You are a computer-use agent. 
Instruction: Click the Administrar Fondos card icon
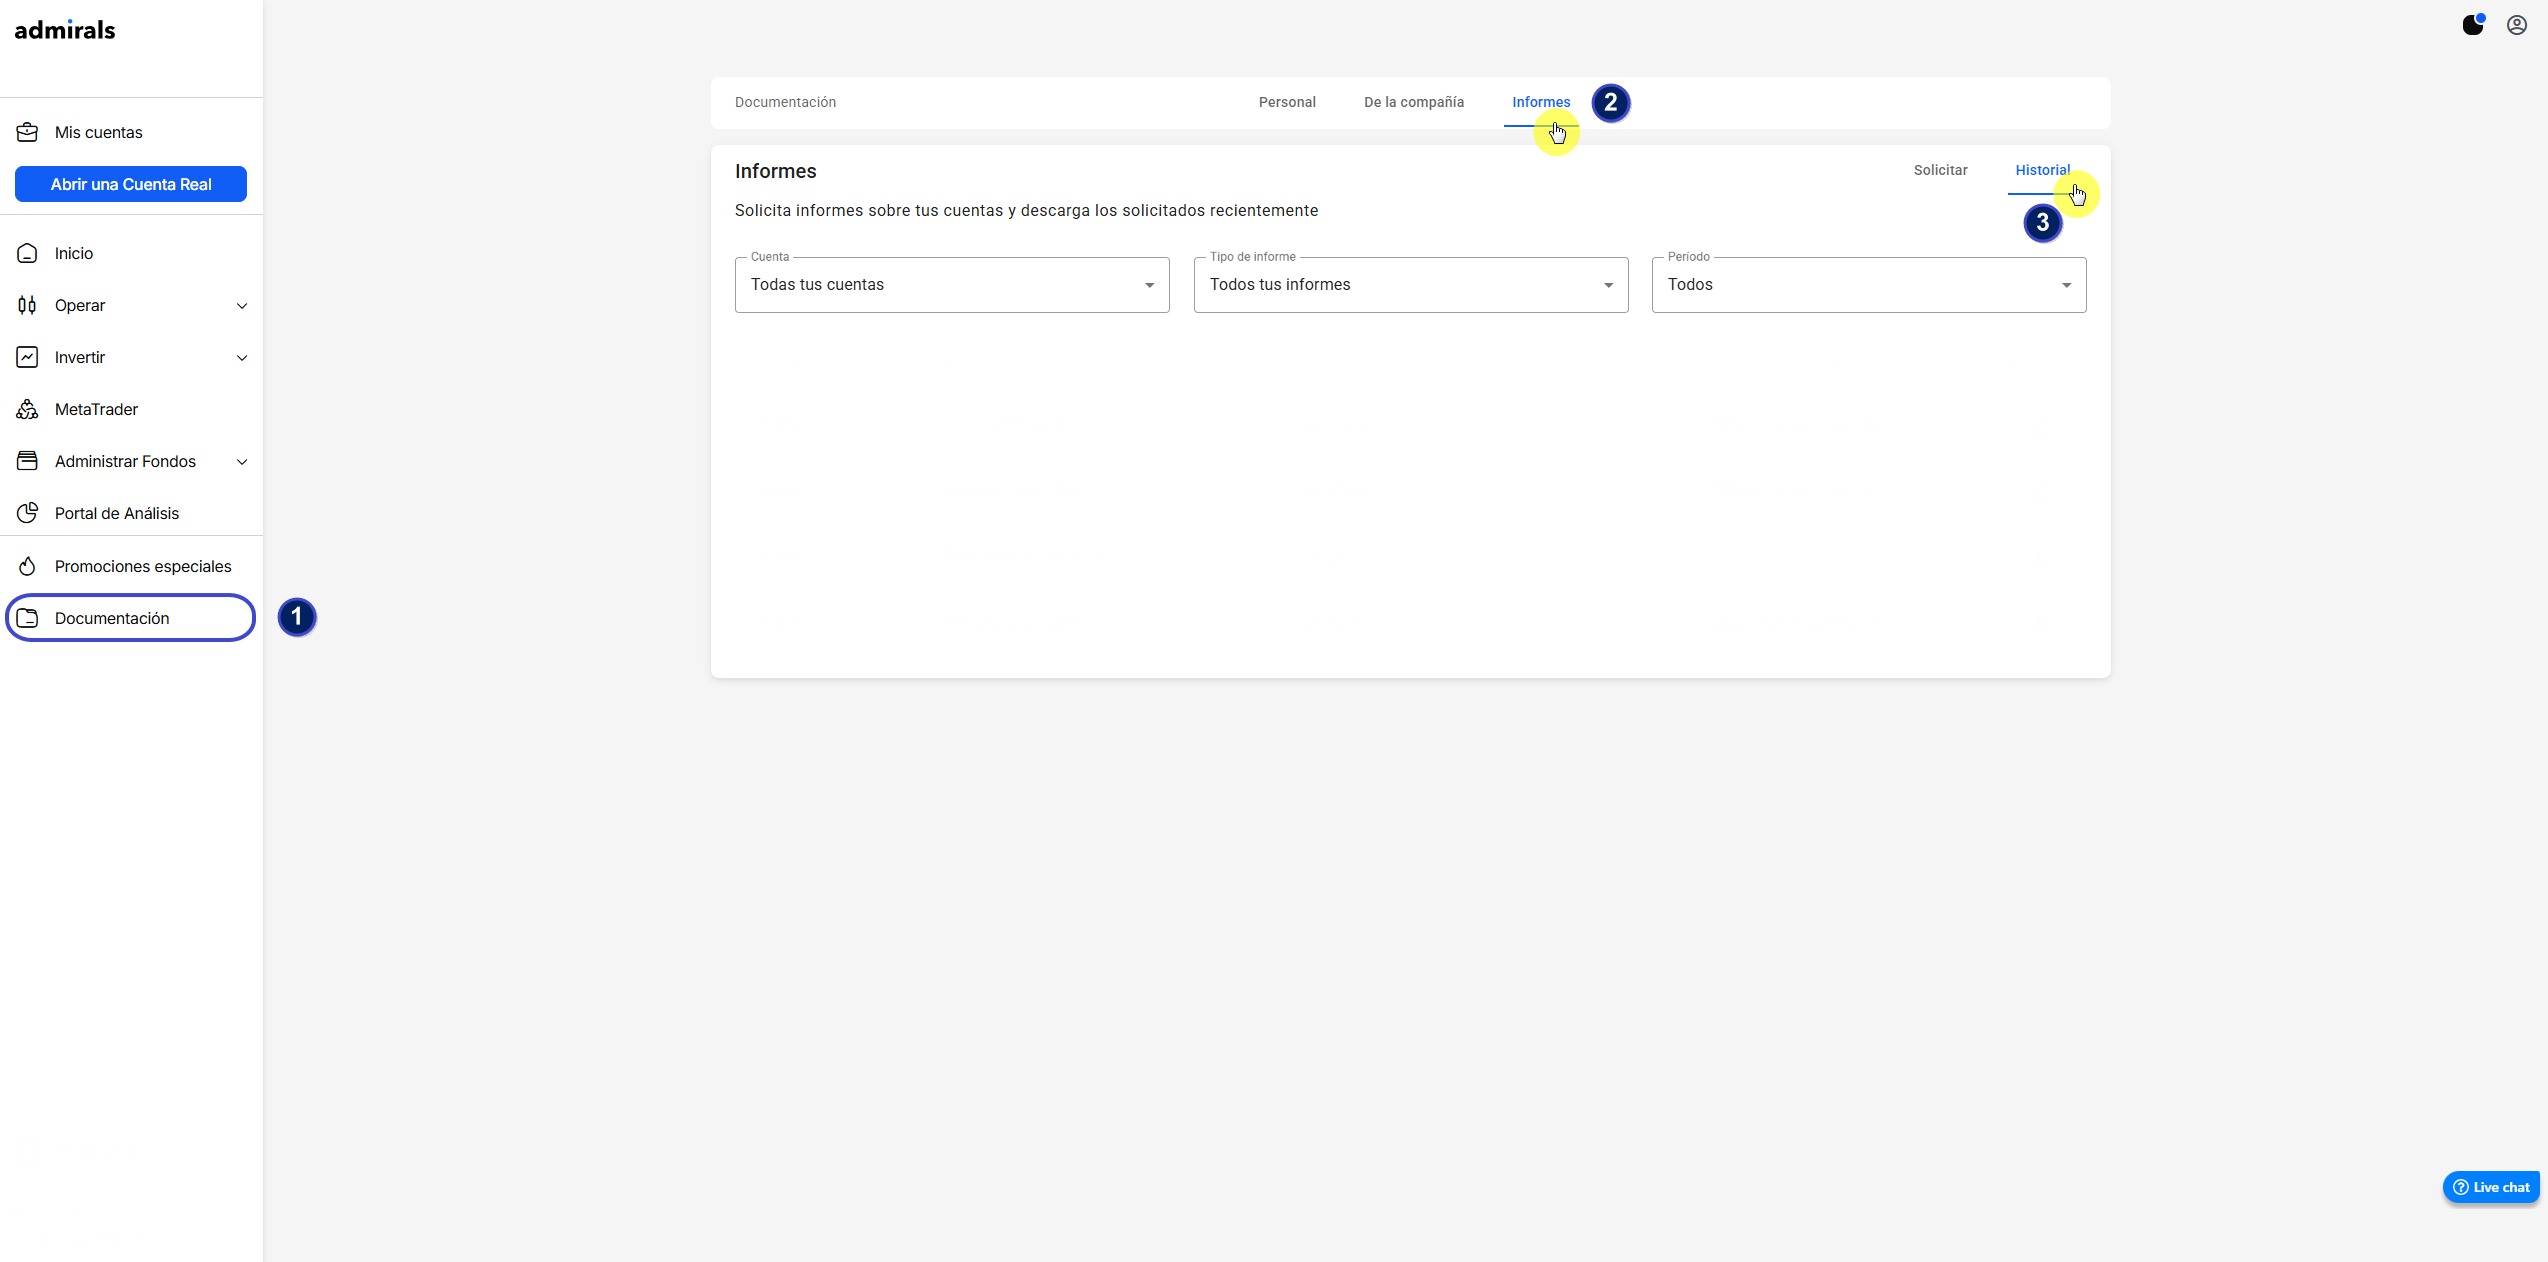[27, 461]
